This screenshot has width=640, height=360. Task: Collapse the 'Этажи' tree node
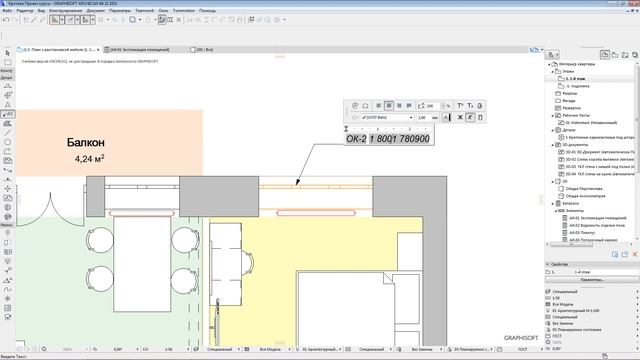553,71
